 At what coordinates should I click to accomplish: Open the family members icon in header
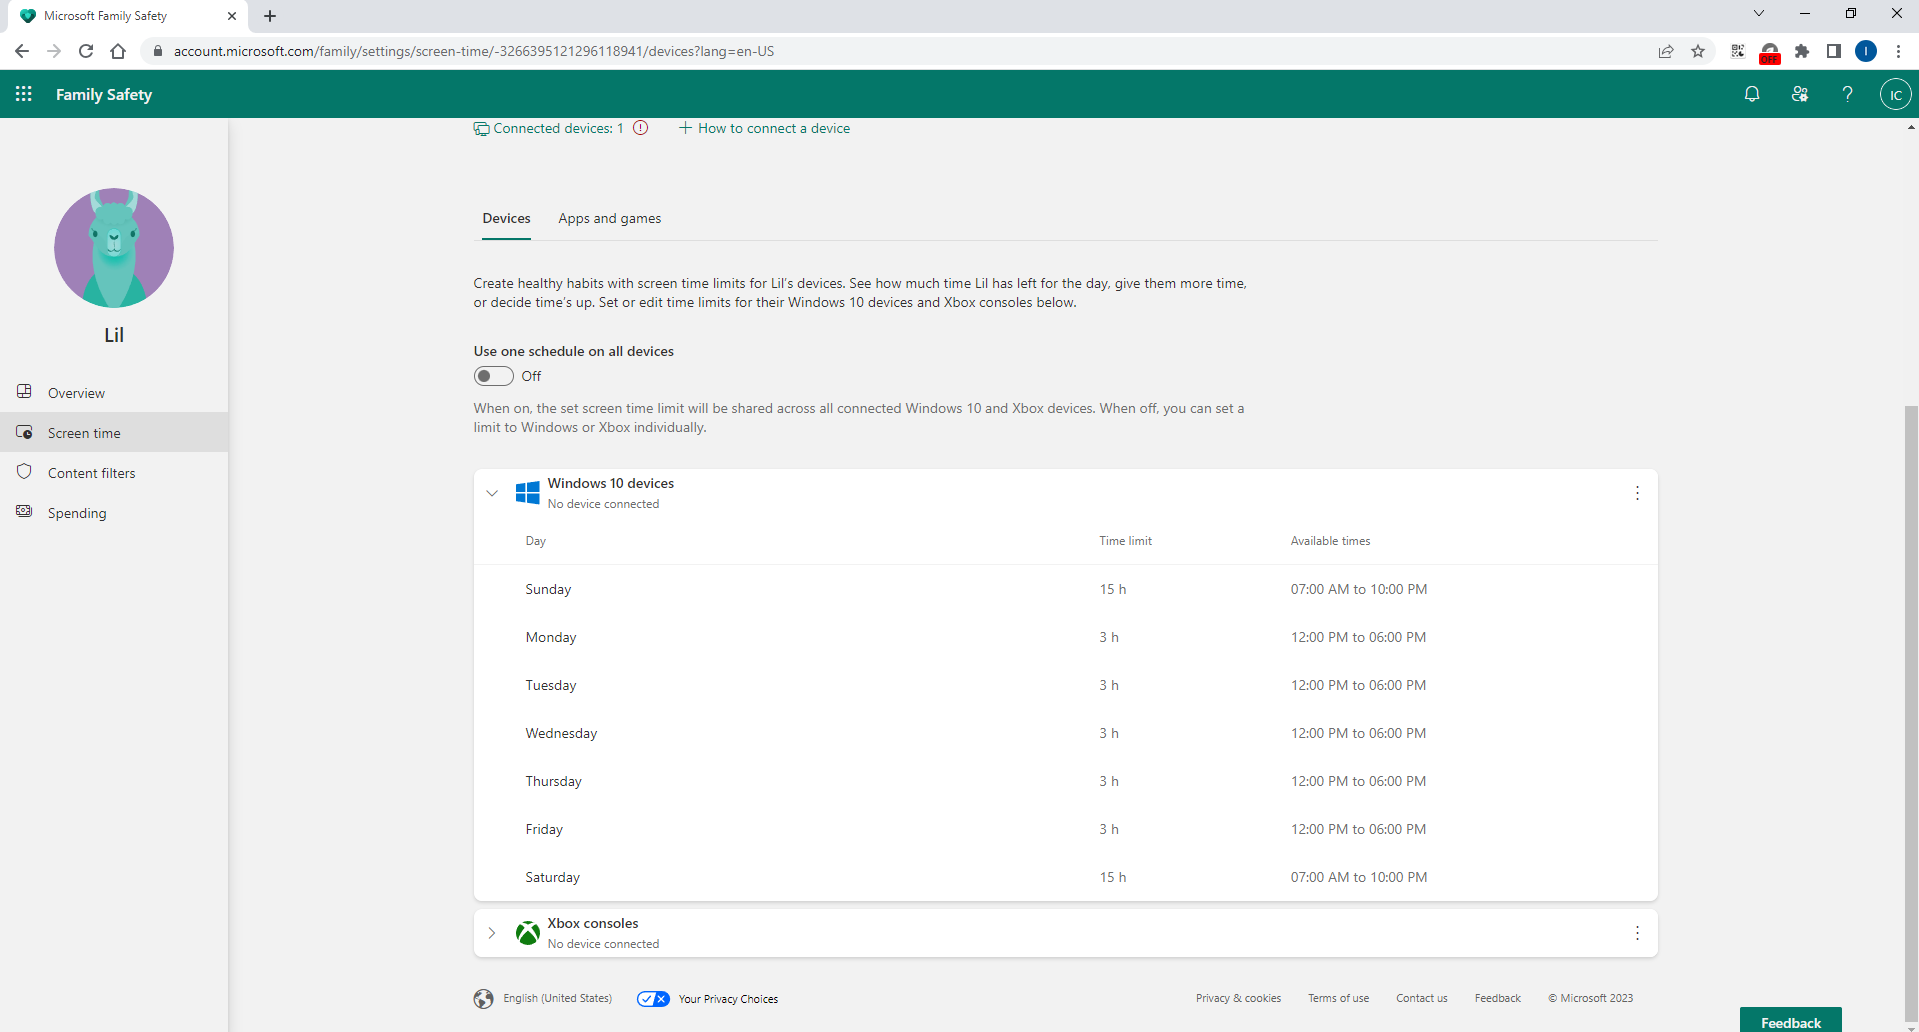pos(1800,94)
